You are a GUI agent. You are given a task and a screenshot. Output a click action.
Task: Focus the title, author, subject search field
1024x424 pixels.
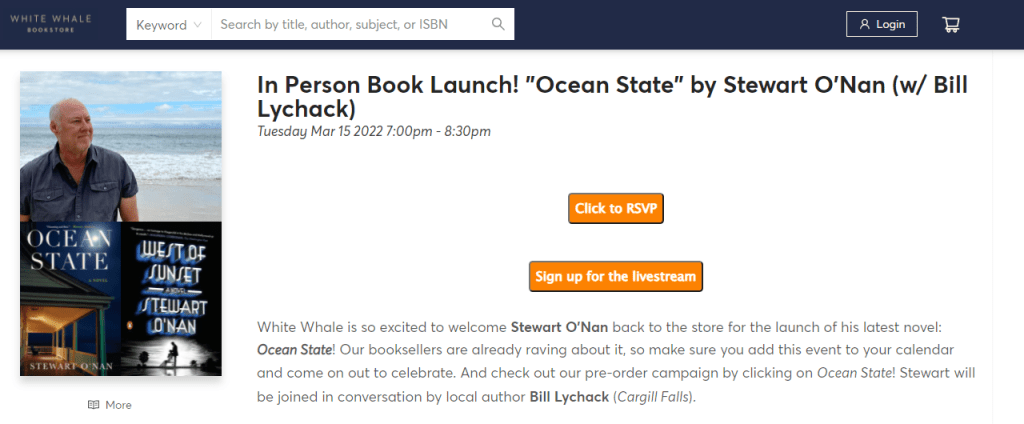[352, 25]
